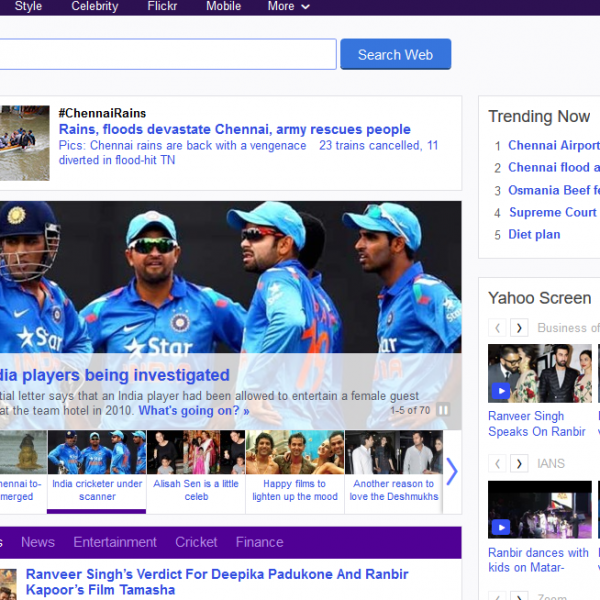Open Flickr from the top navigation
Image resolution: width=600 pixels, height=600 pixels.
click(162, 6)
